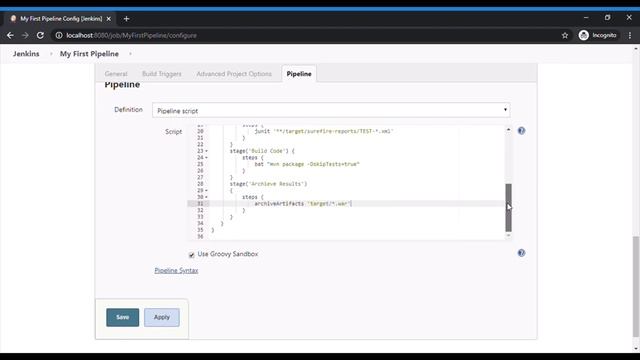Open the My First Pipeline breadcrumb link
The image size is (640, 360).
(x=89, y=54)
